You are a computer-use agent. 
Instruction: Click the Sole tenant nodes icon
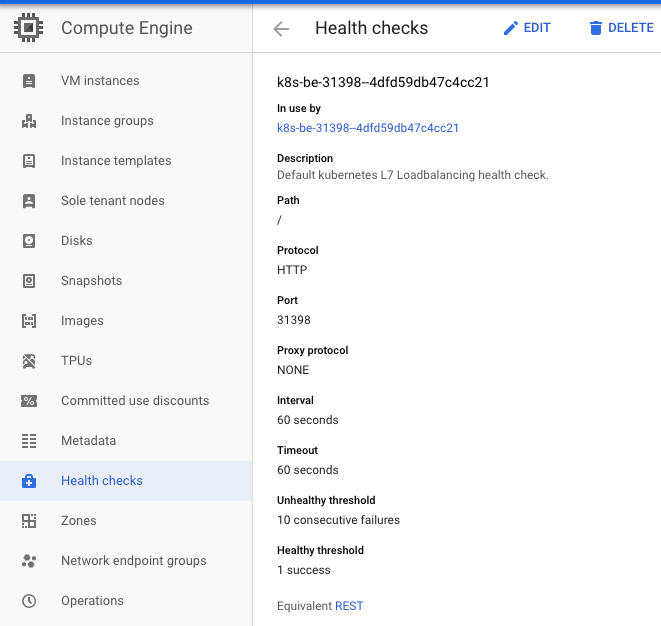point(29,201)
